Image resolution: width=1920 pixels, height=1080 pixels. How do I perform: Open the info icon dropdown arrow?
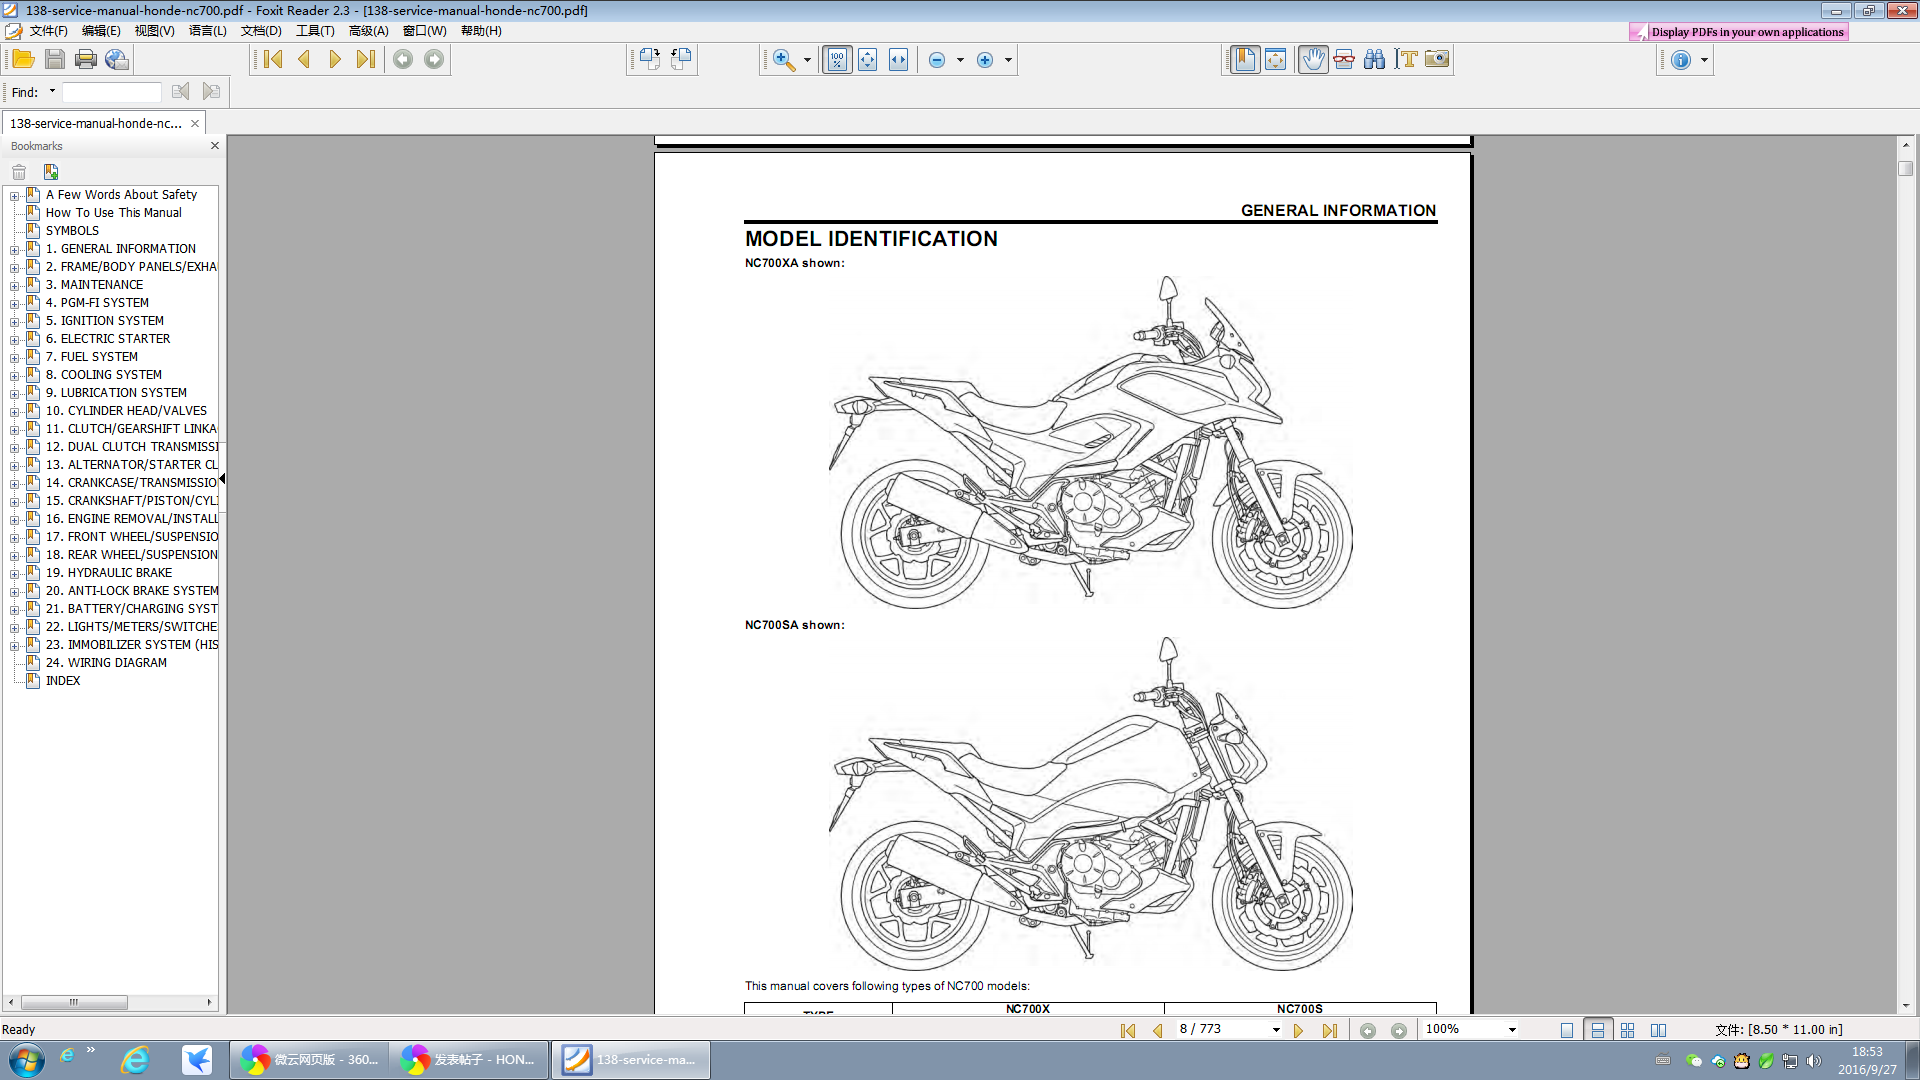click(1704, 60)
